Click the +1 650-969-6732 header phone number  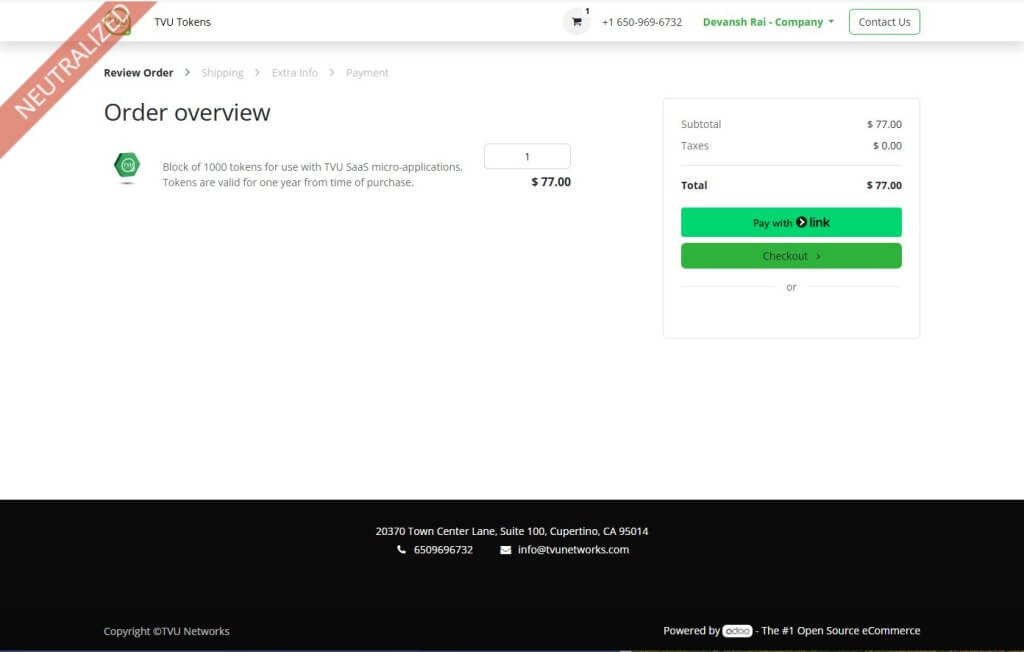coord(642,22)
